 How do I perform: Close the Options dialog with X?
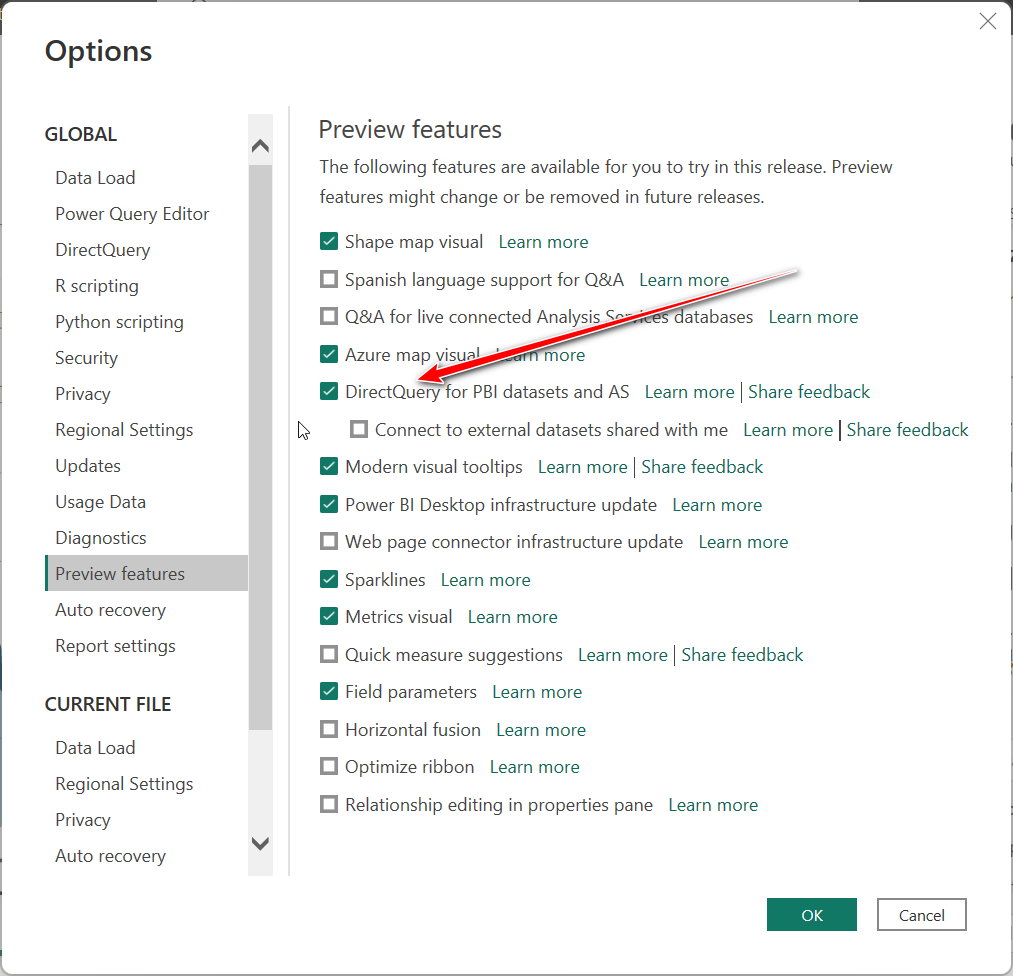point(987,21)
